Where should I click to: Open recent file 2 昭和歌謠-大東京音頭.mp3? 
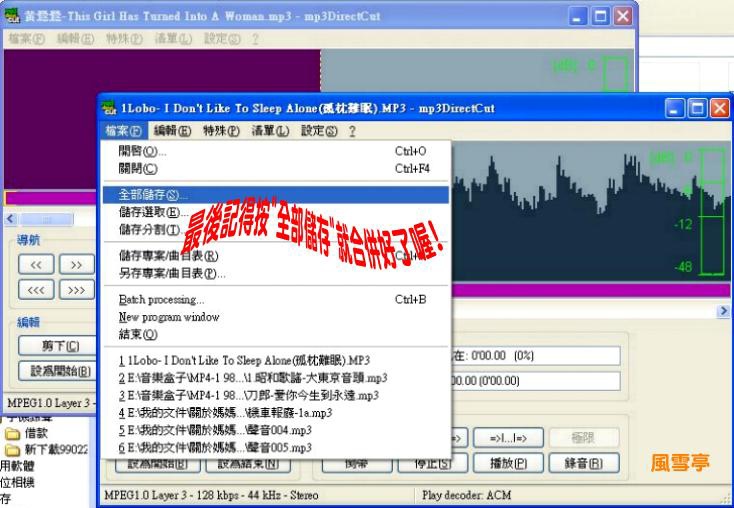[x=276, y=378]
